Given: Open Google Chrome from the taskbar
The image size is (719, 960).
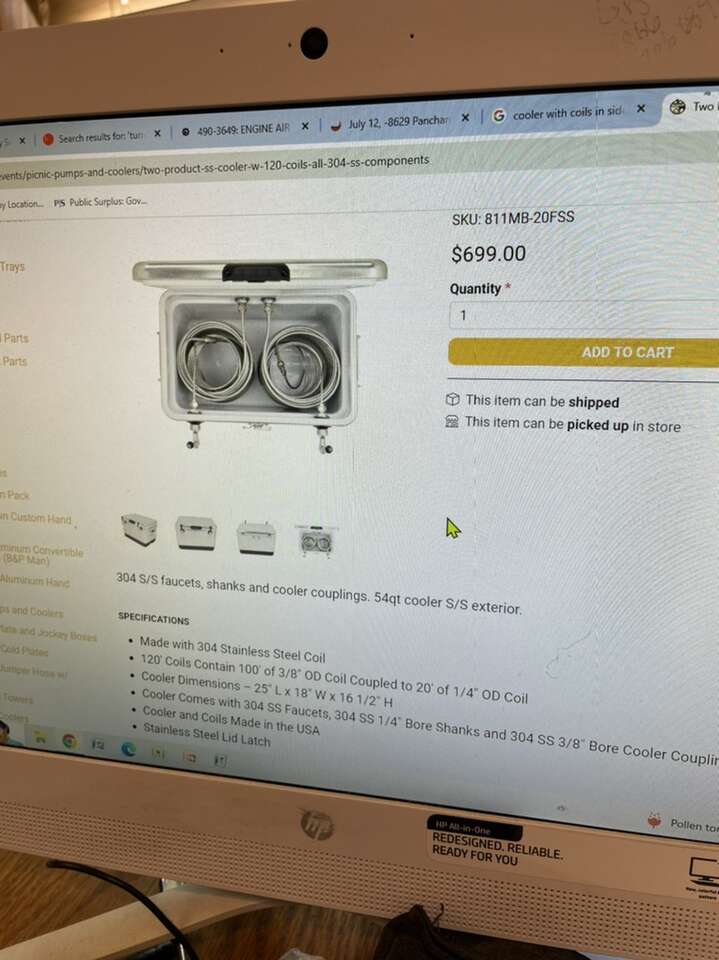Looking at the screenshot, I should [x=69, y=741].
